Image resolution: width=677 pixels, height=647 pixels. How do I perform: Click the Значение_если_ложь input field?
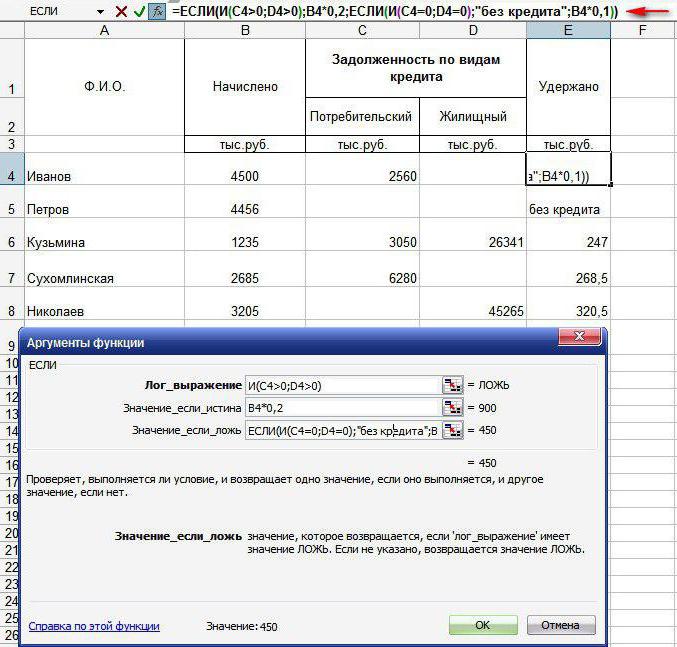click(343, 430)
